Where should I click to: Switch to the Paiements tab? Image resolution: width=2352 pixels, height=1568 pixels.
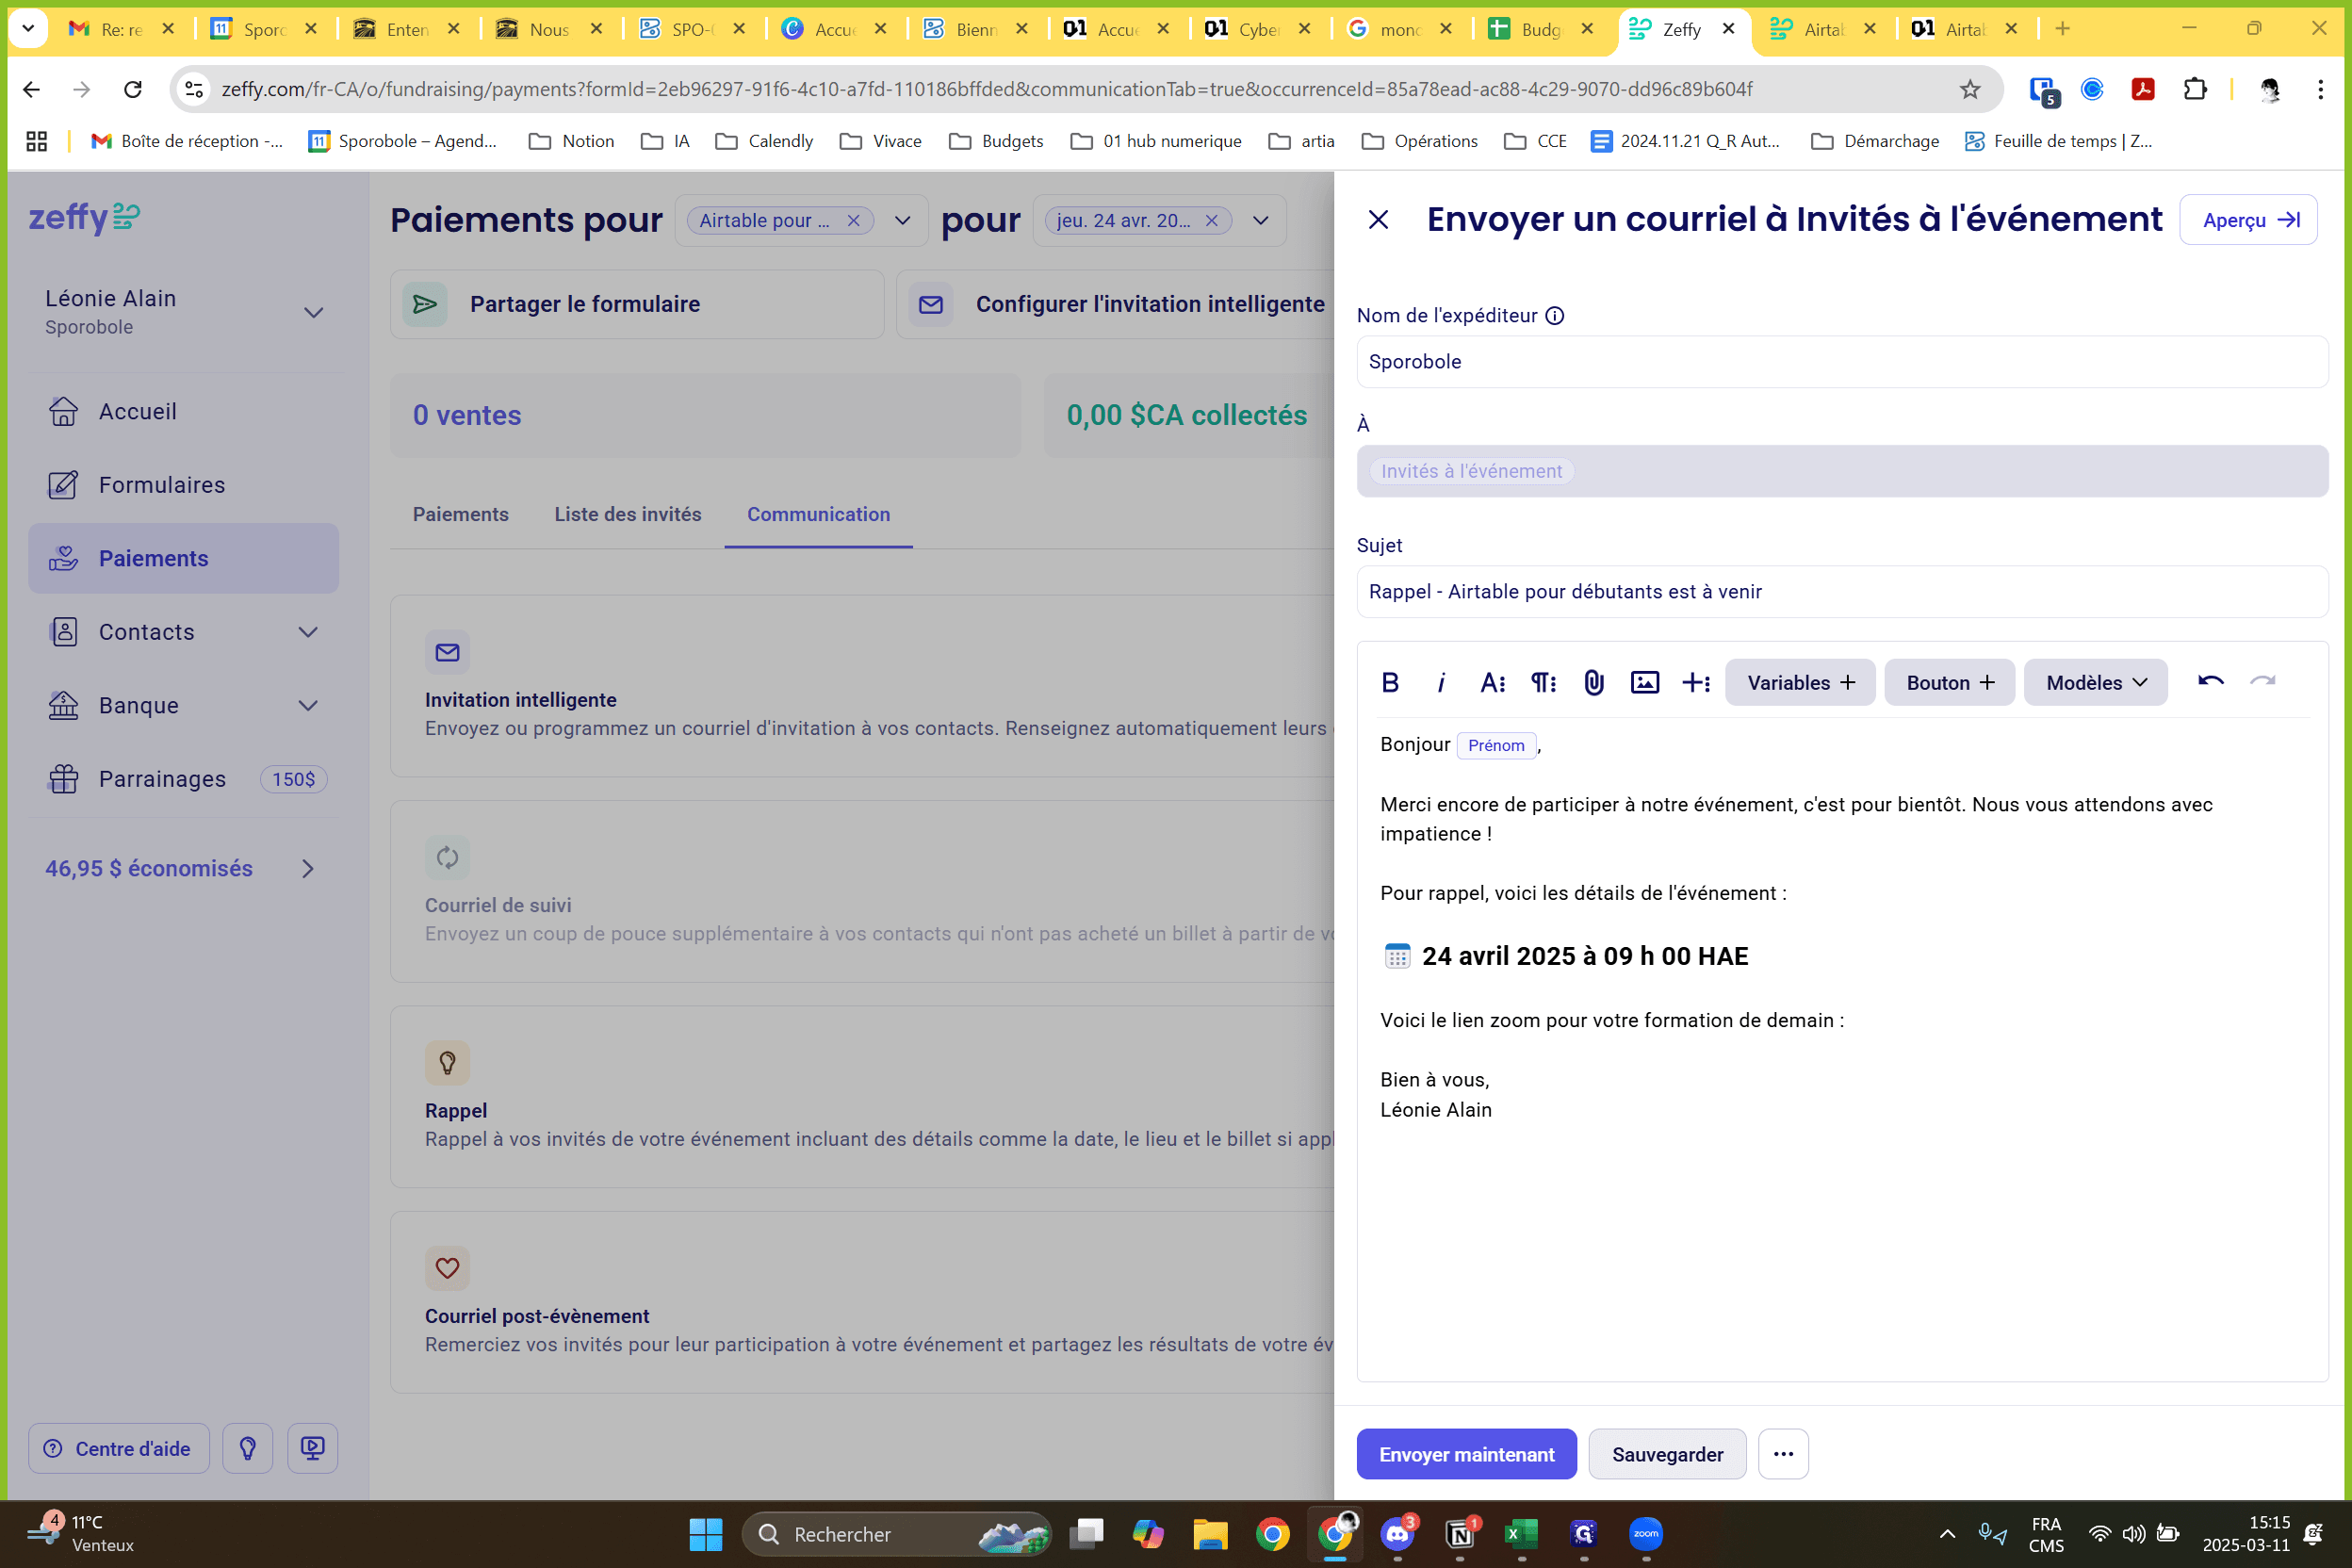click(460, 514)
